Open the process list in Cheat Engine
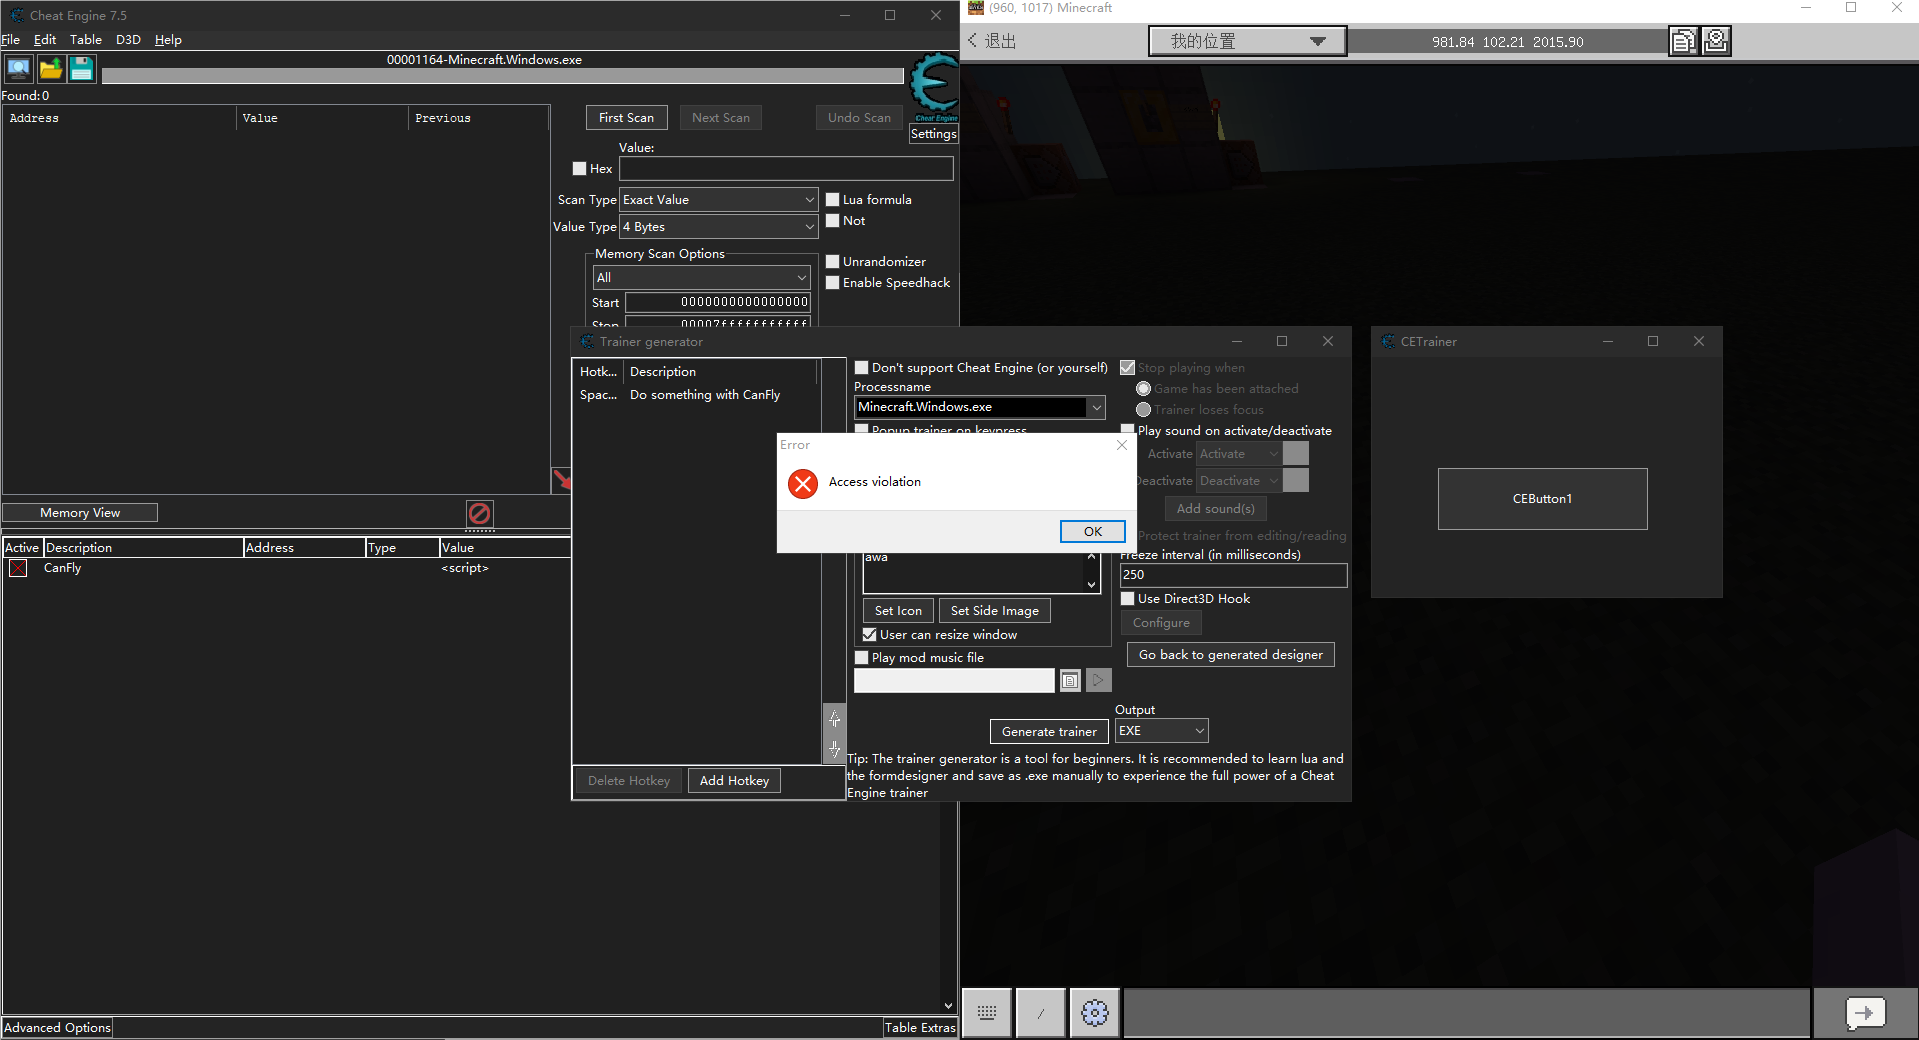 pos(18,68)
